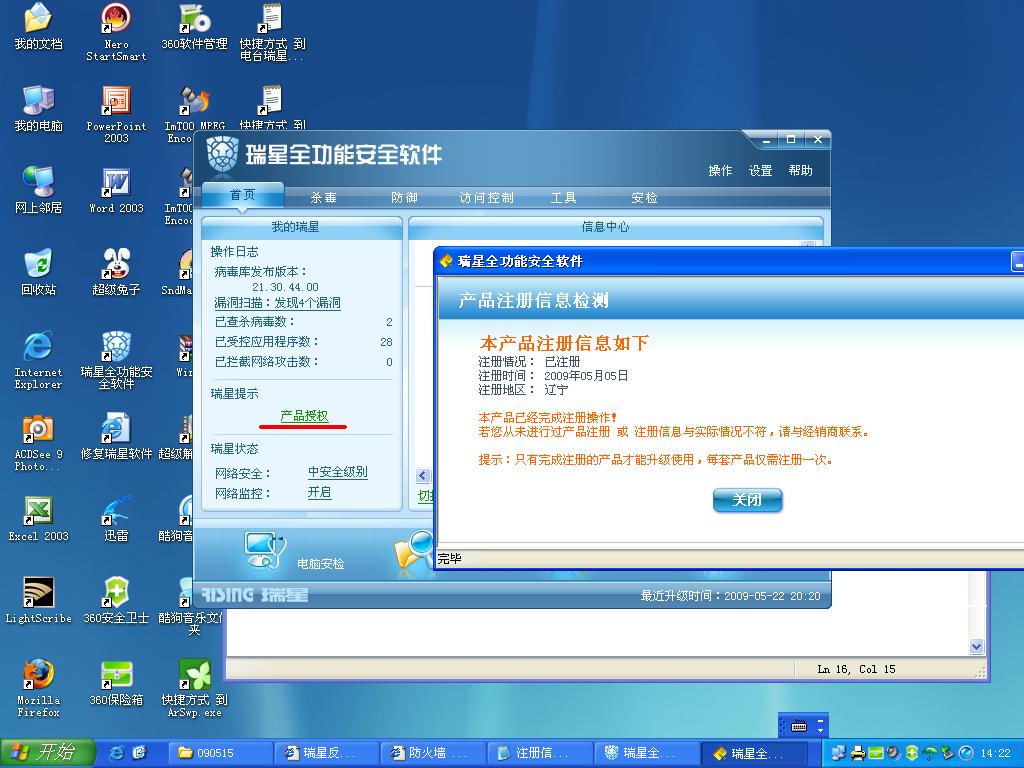
Task: Open 快捷方式 到 电台瑞星 desktop shortcut
Action: click(x=272, y=33)
